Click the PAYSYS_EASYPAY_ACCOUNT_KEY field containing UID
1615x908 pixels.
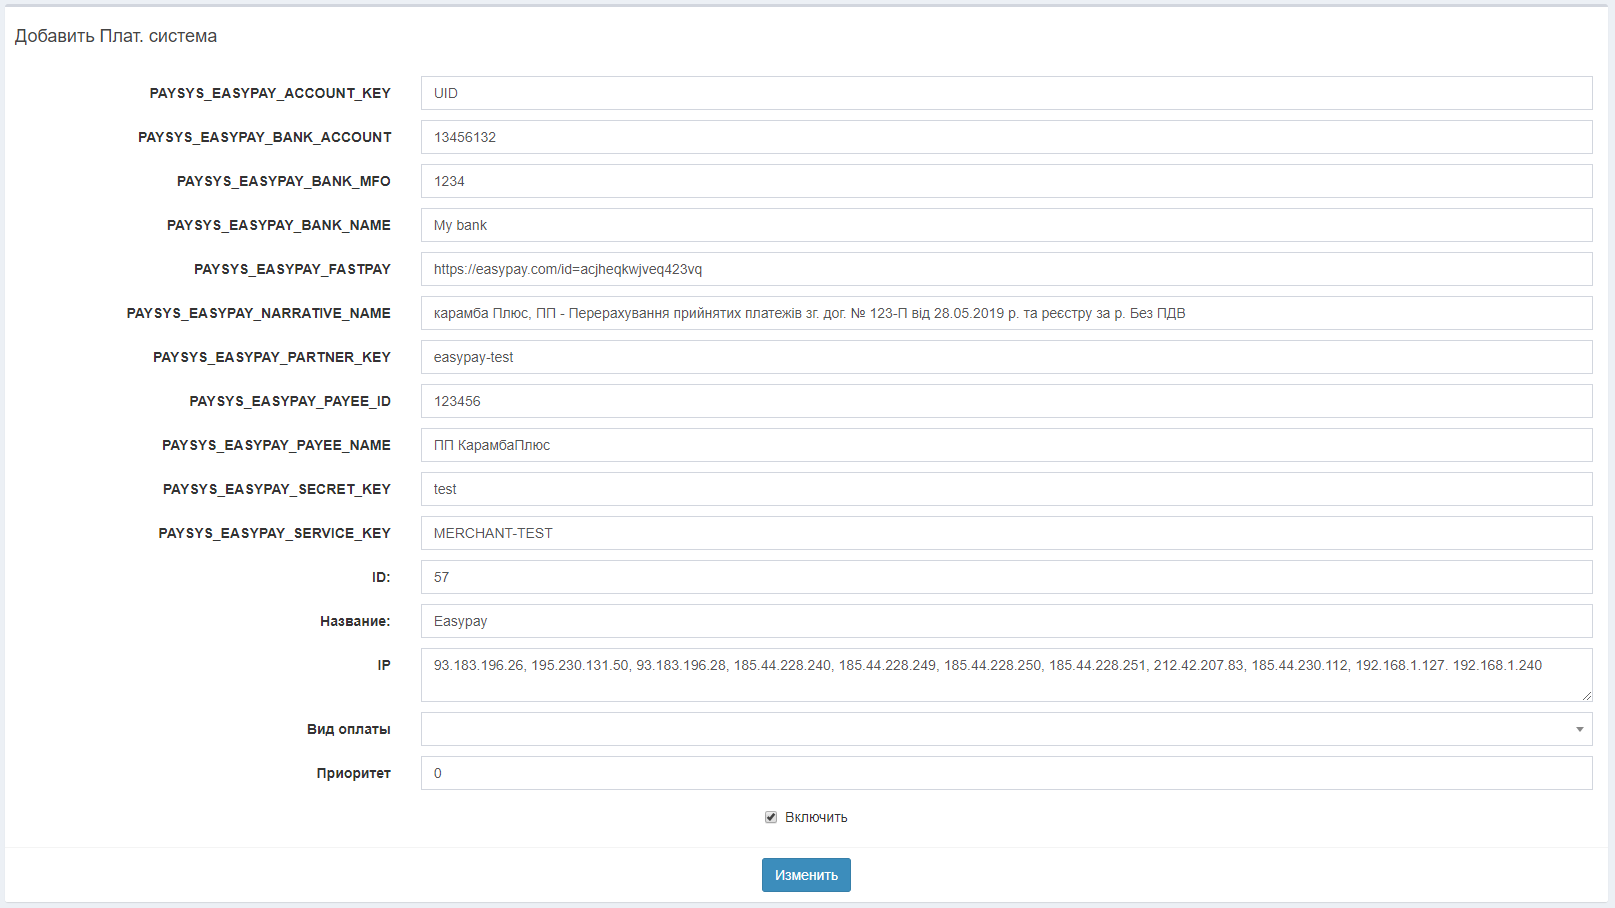1006,93
